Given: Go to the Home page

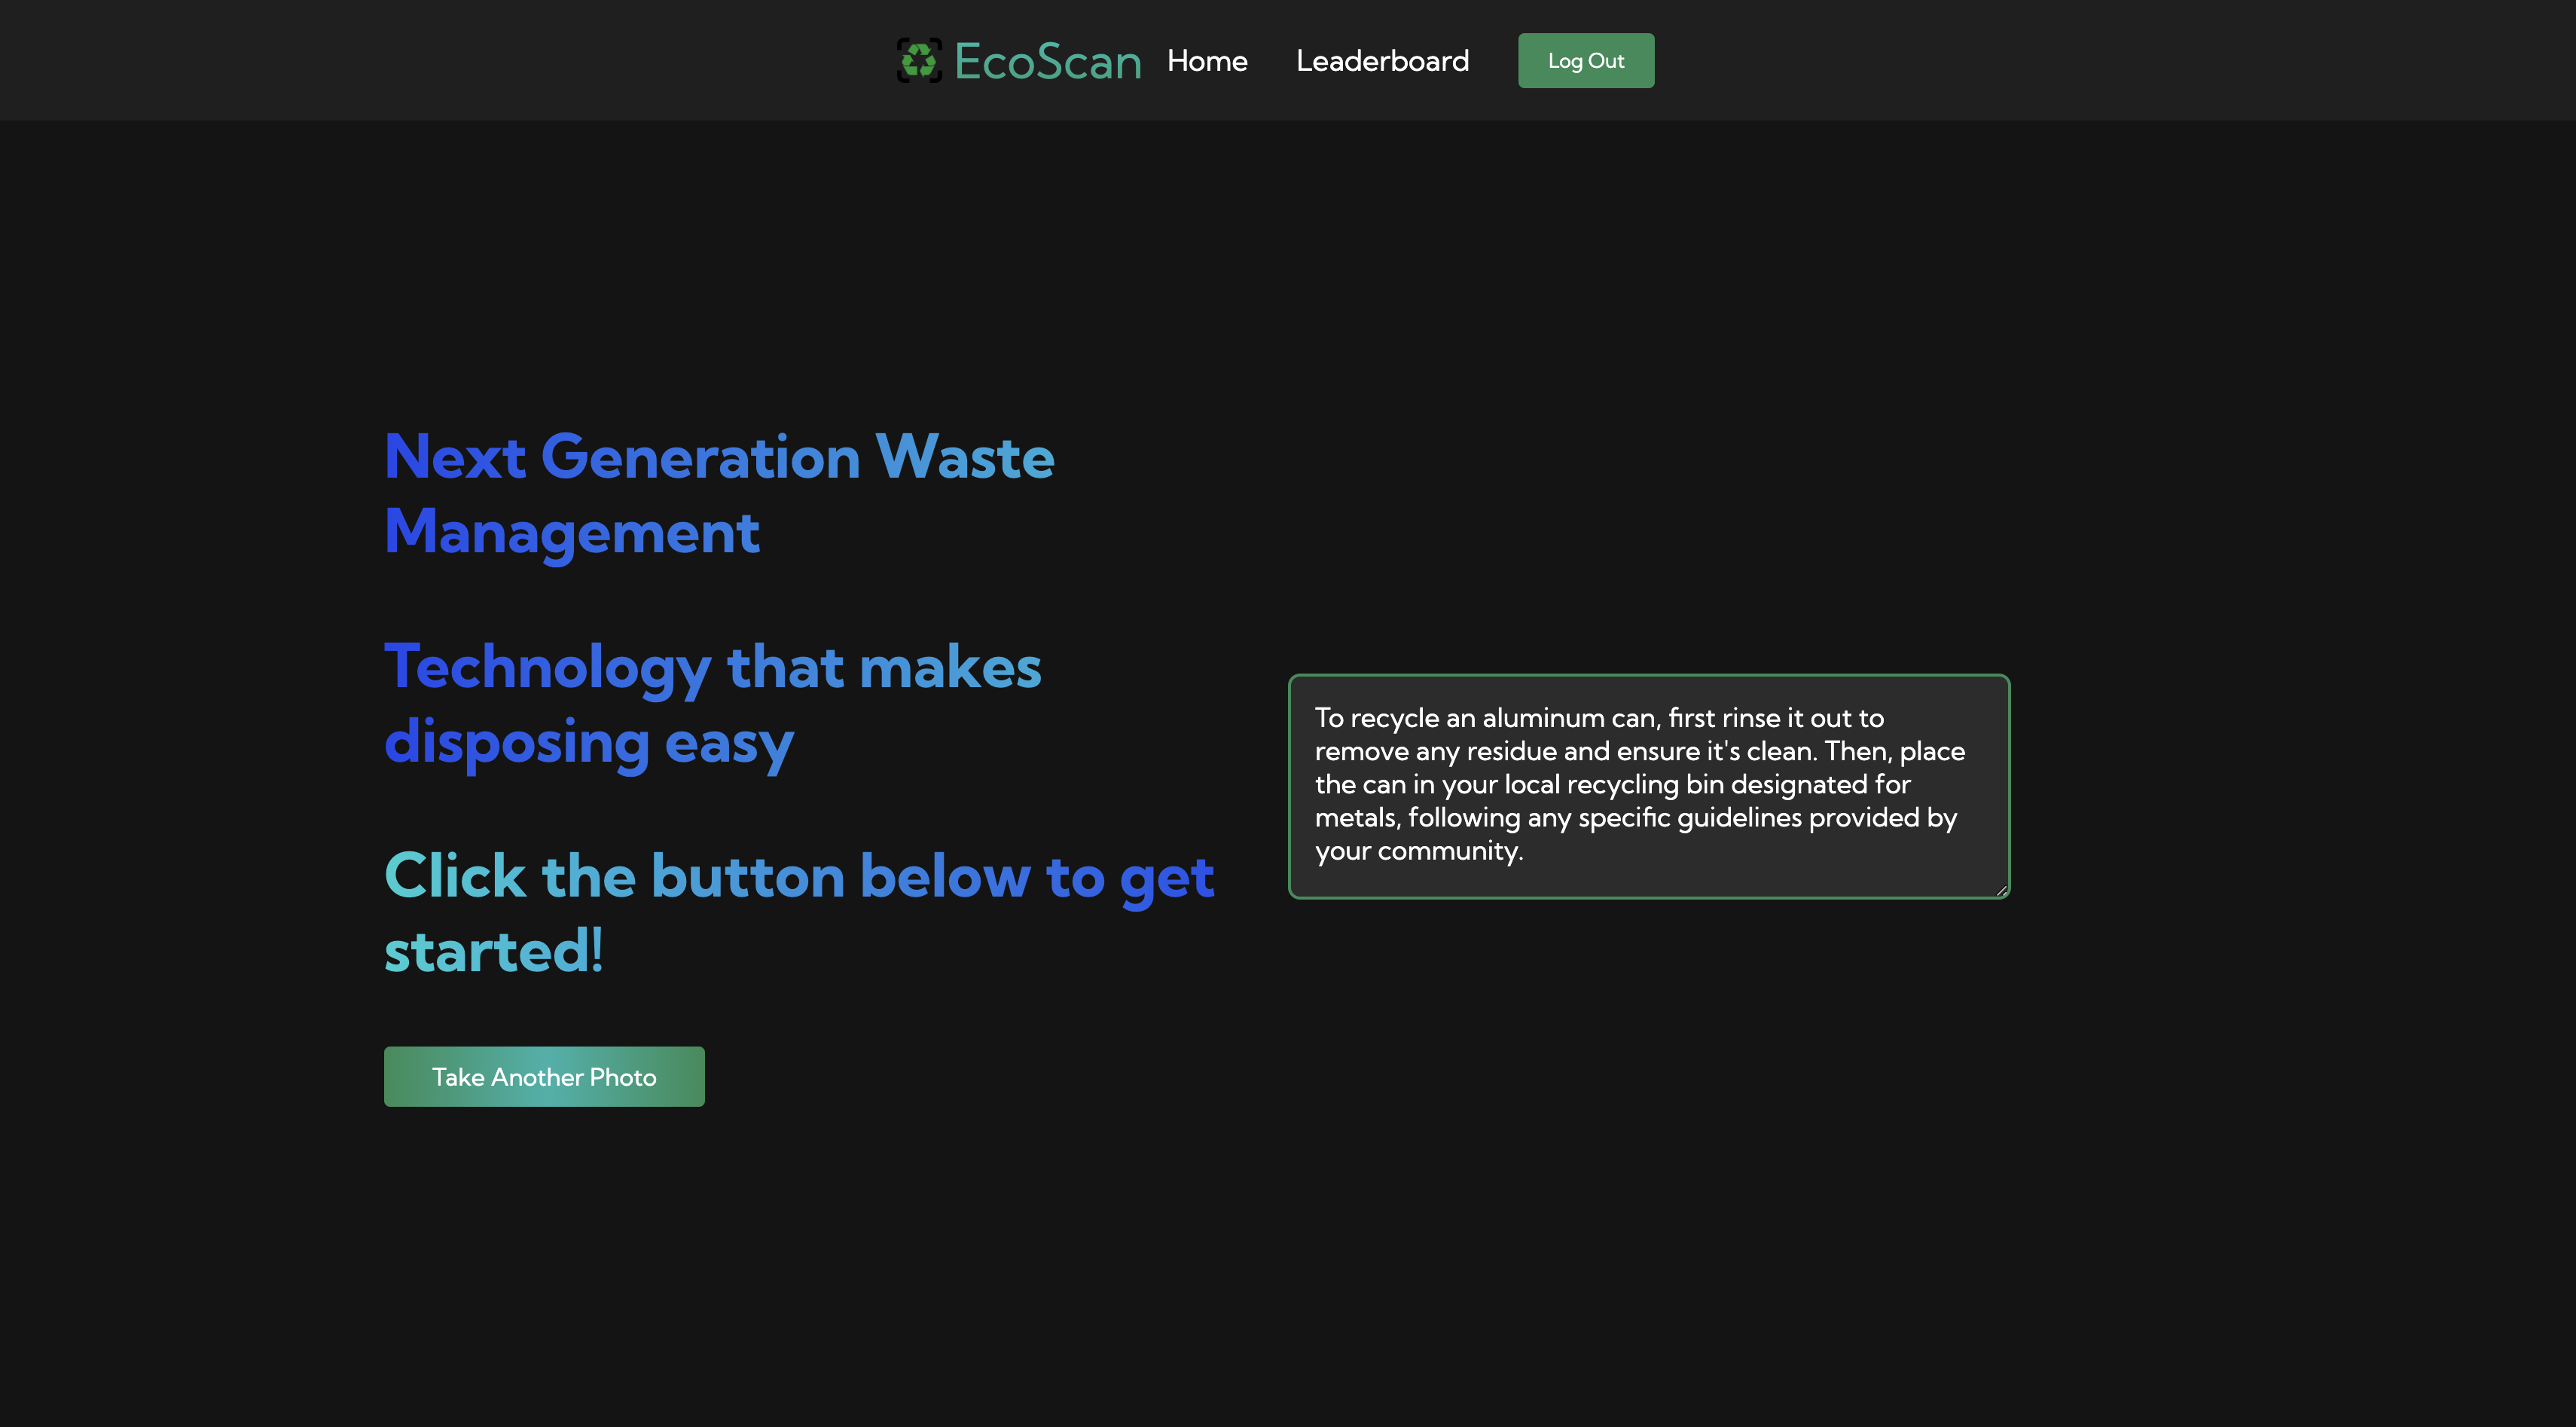Looking at the screenshot, I should click(x=1207, y=61).
